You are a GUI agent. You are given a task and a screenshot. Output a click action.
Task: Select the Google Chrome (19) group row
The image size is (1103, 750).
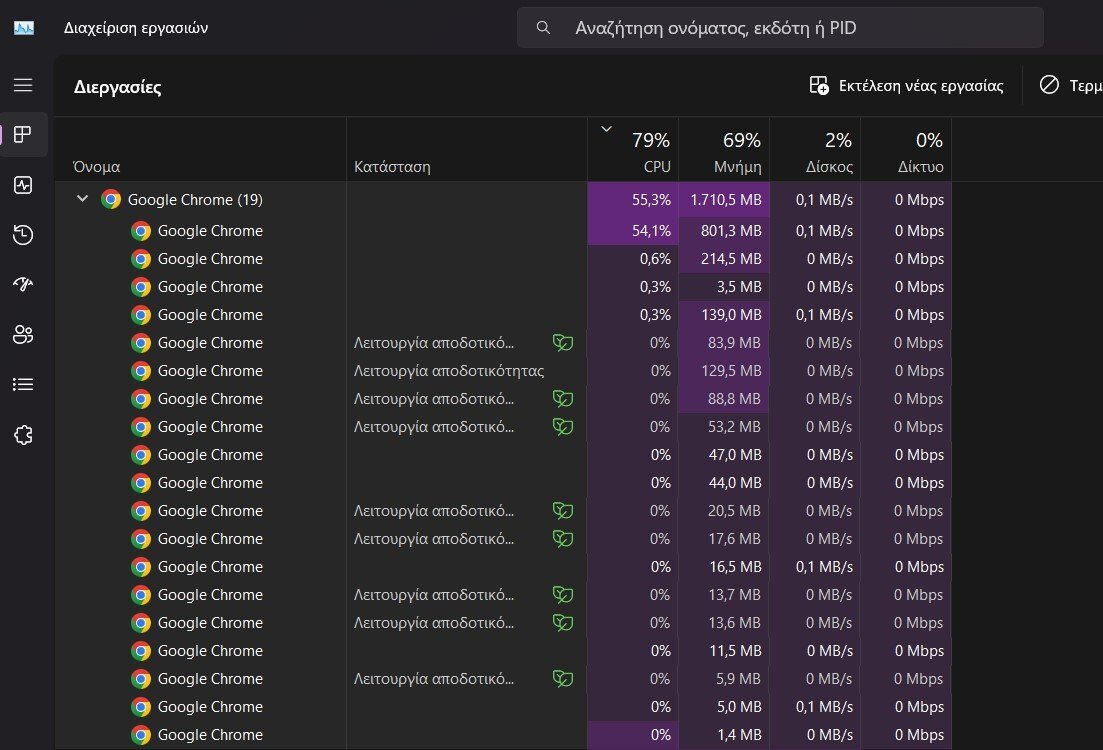click(503, 200)
